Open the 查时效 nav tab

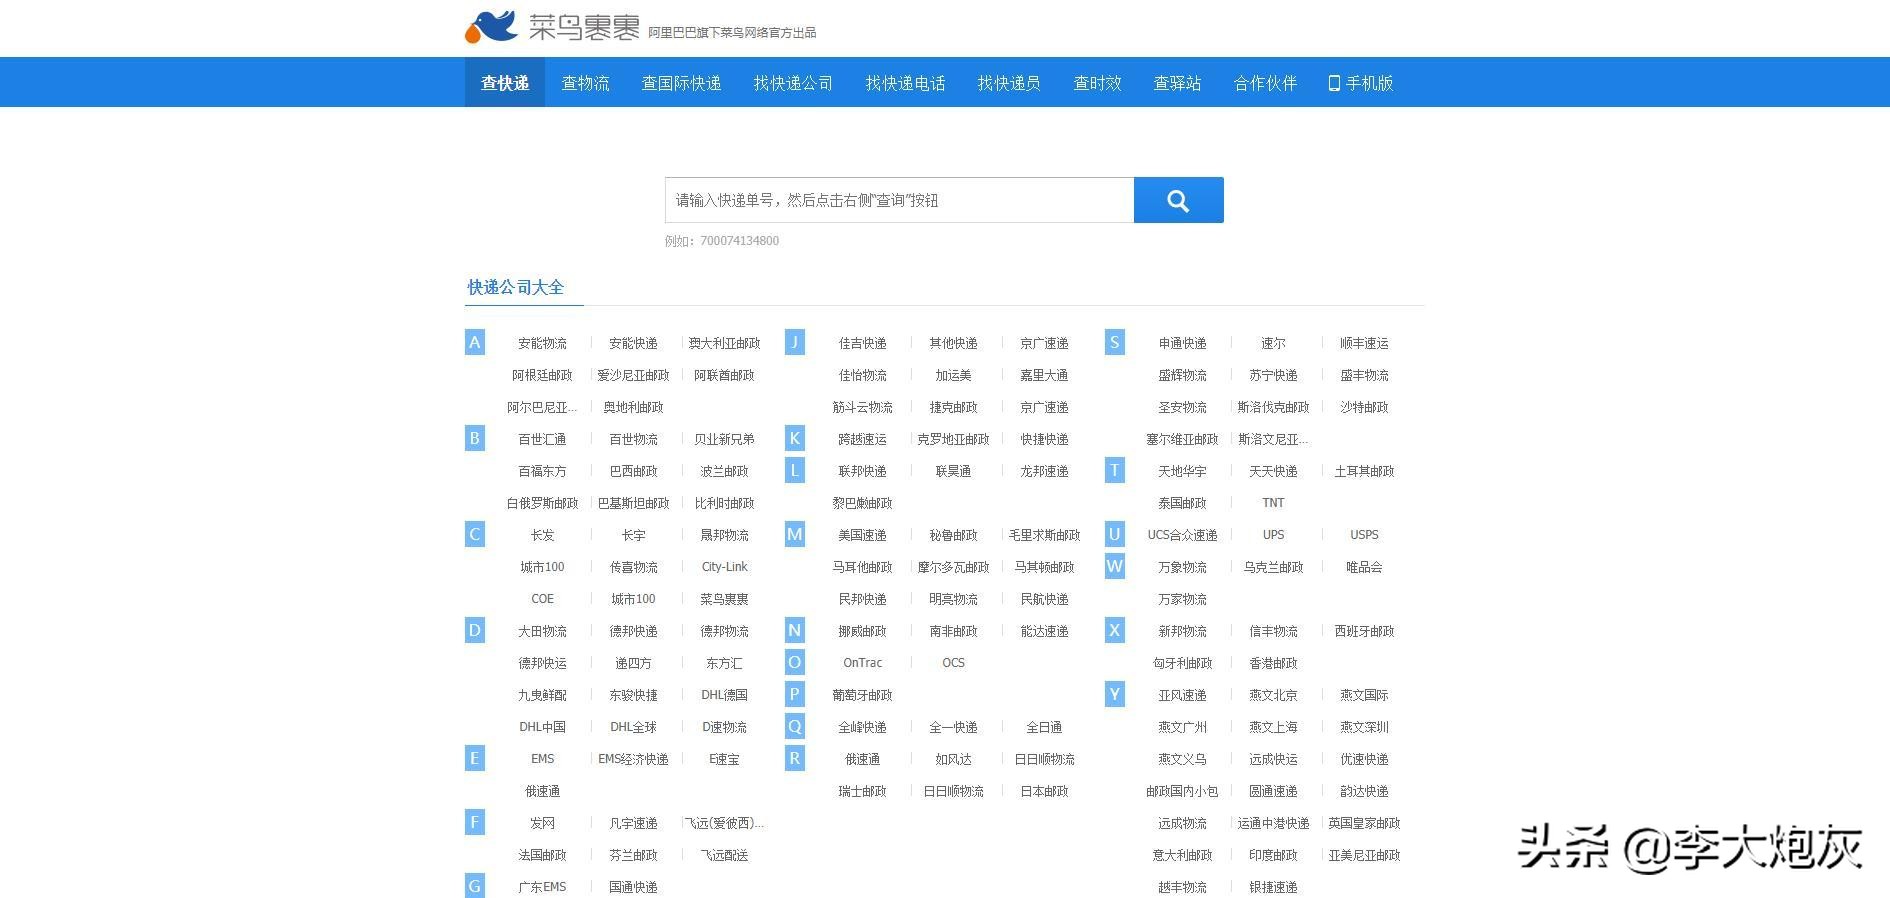[x=1097, y=83]
